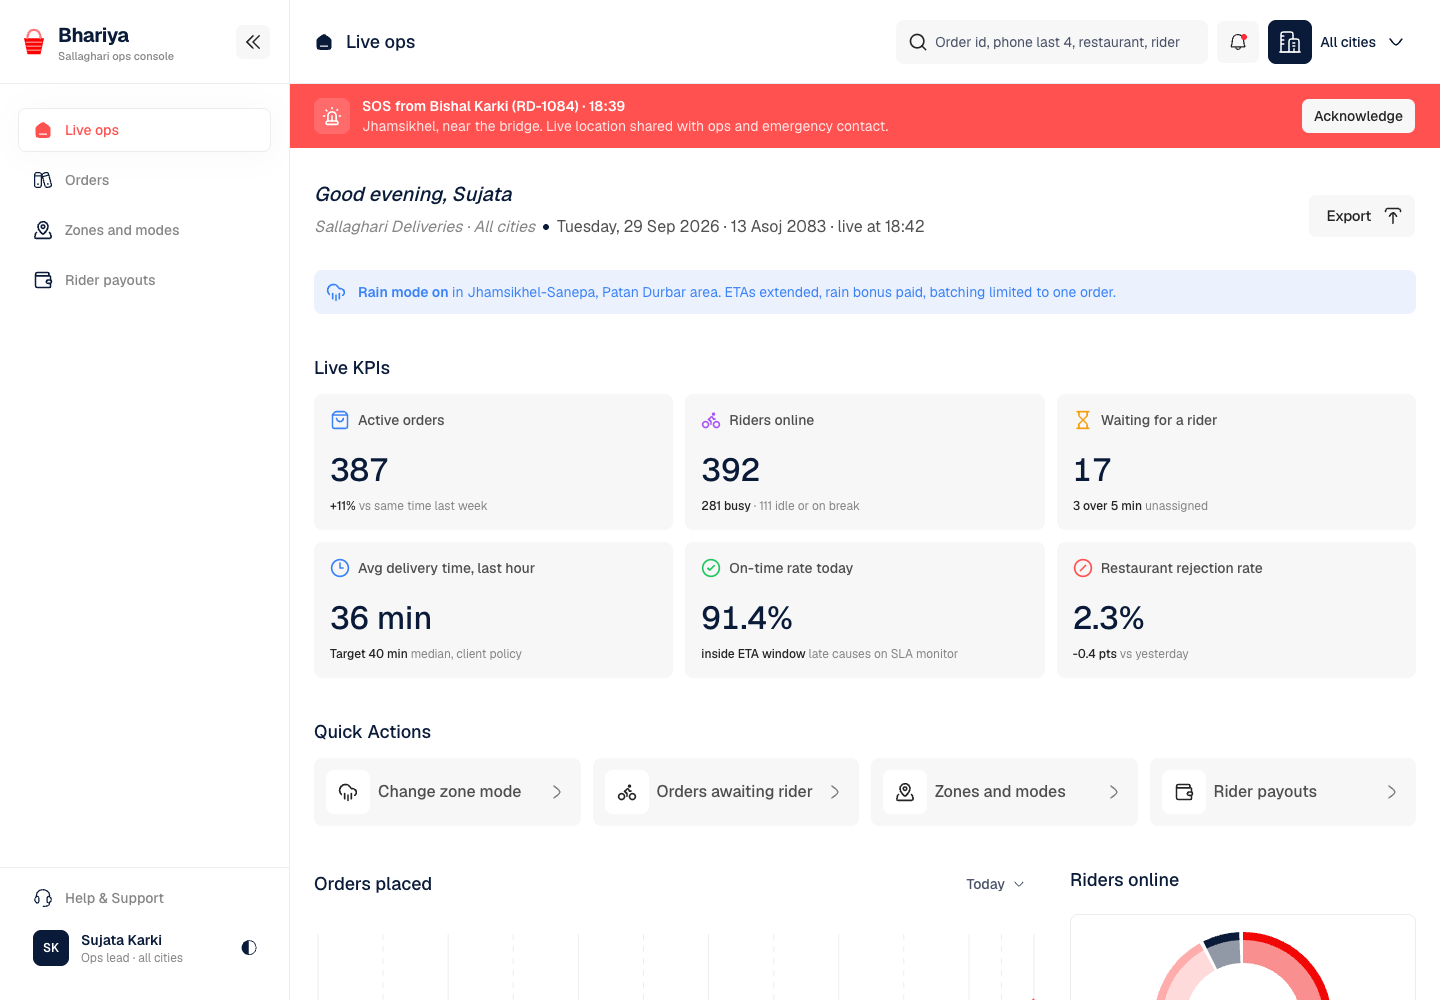Acknowledge the SOS alert

point(1358,116)
